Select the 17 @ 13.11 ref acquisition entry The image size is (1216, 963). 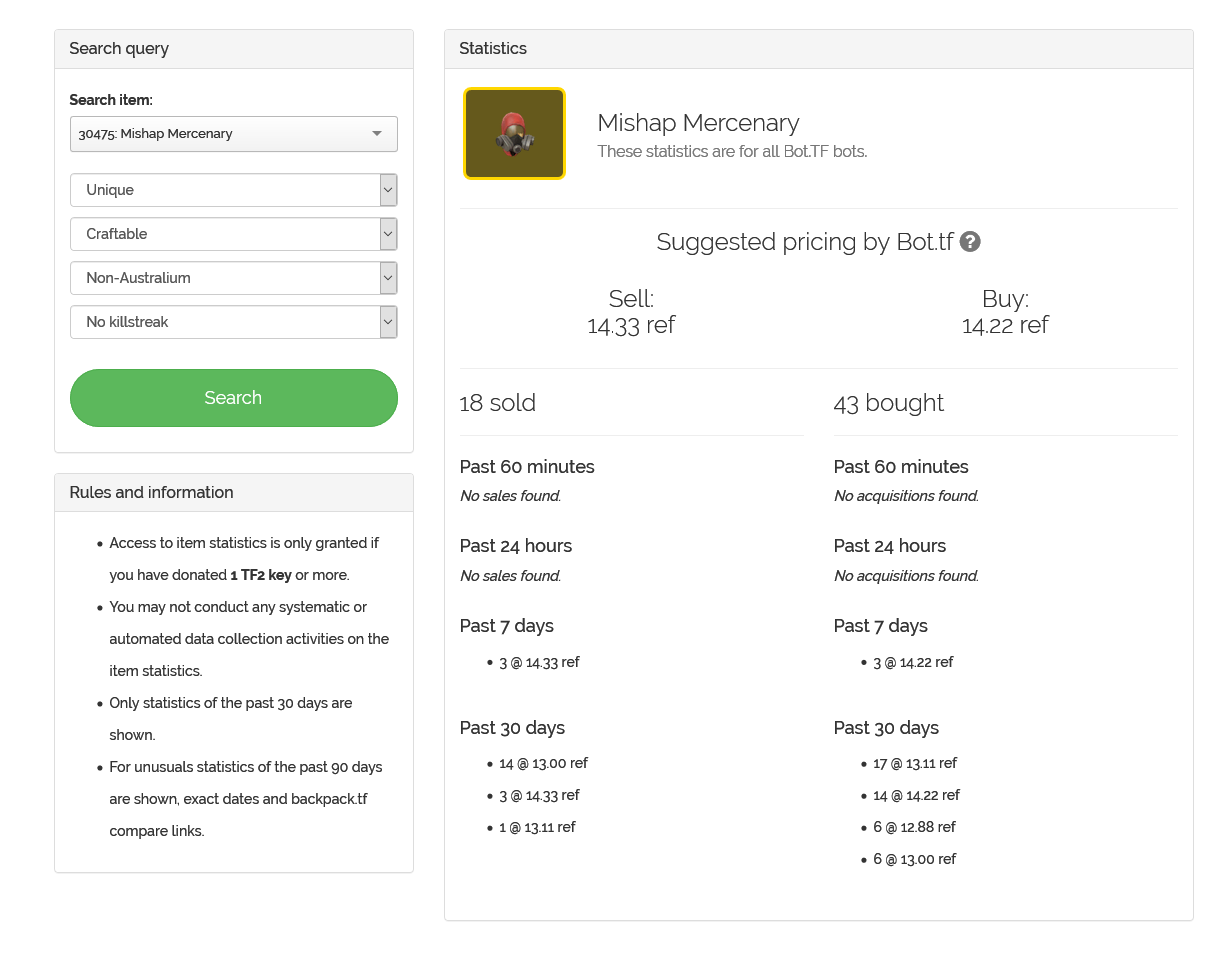click(914, 763)
